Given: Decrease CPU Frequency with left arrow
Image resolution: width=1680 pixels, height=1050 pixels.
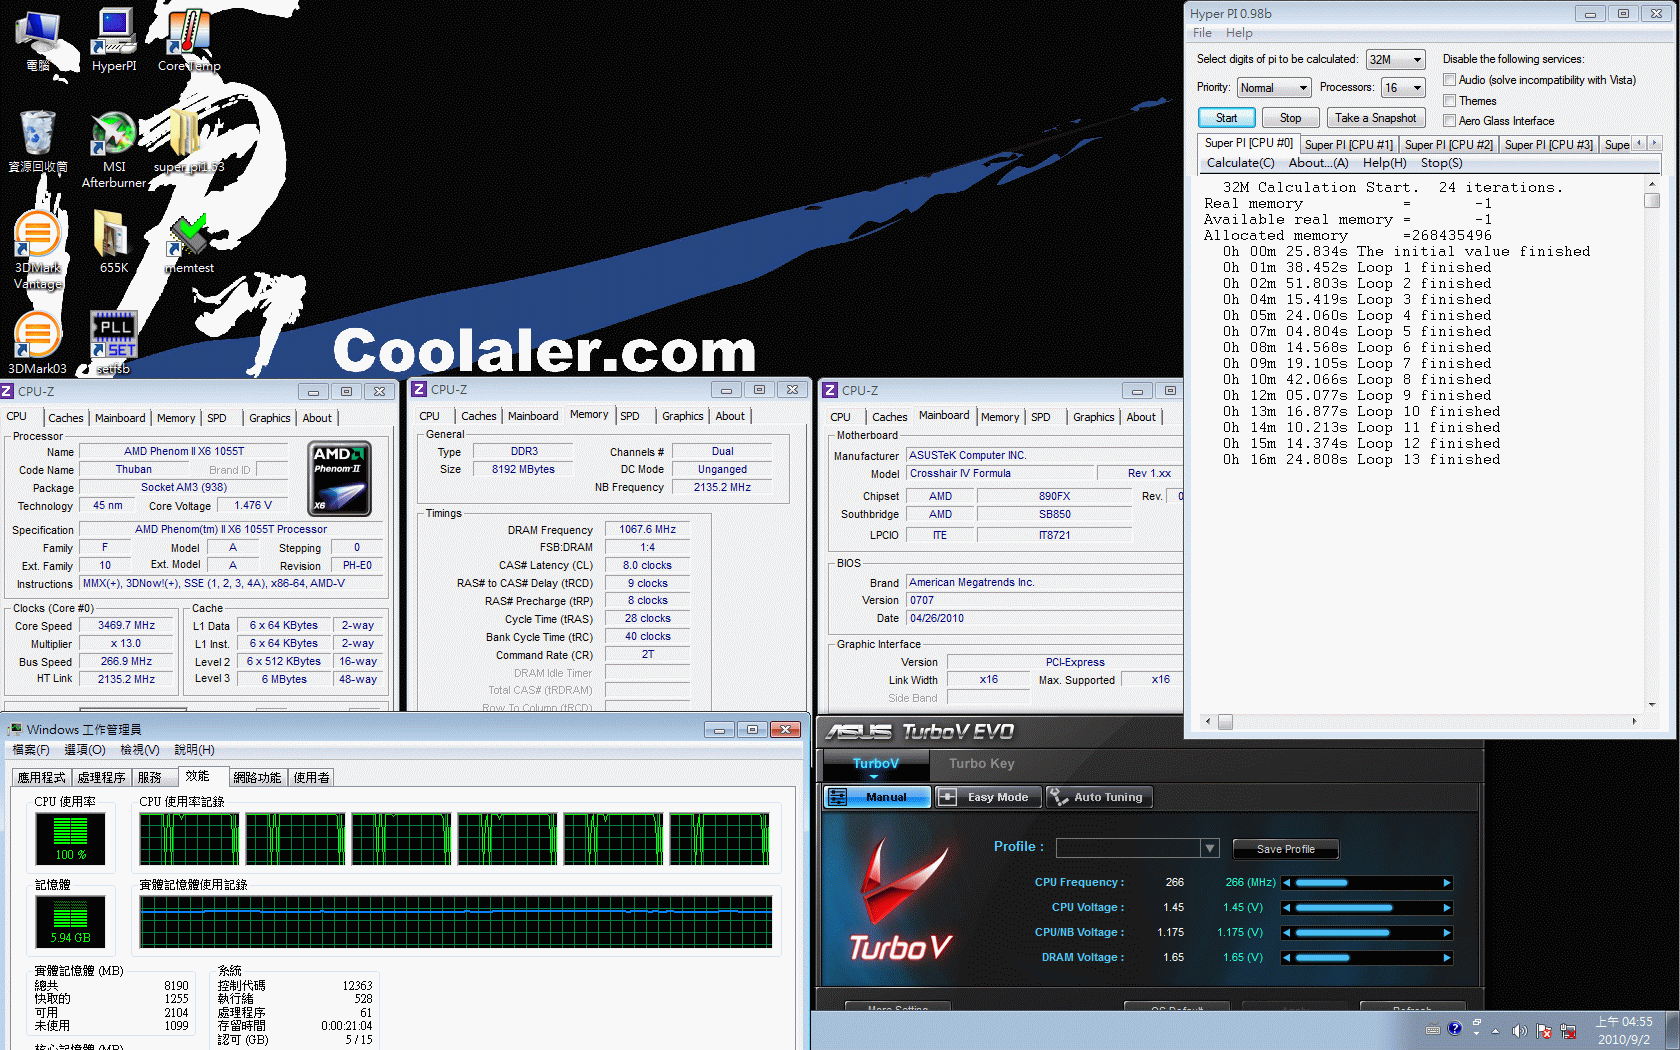Looking at the screenshot, I should (x=1287, y=883).
